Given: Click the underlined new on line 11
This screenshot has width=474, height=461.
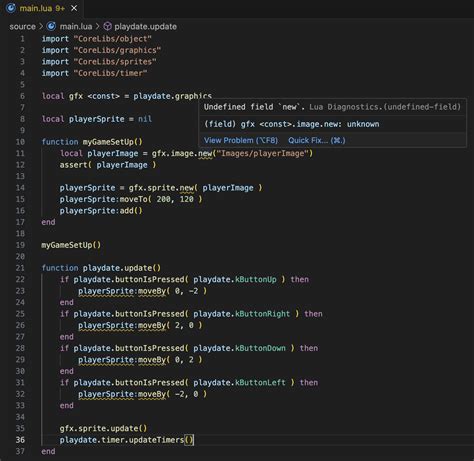Looking at the screenshot, I should tap(205, 154).
